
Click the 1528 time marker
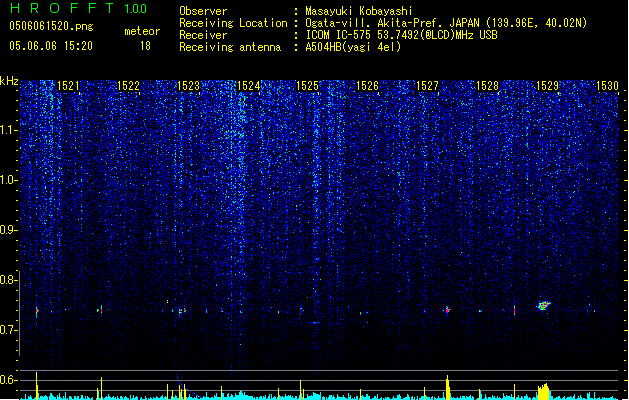[x=487, y=86]
